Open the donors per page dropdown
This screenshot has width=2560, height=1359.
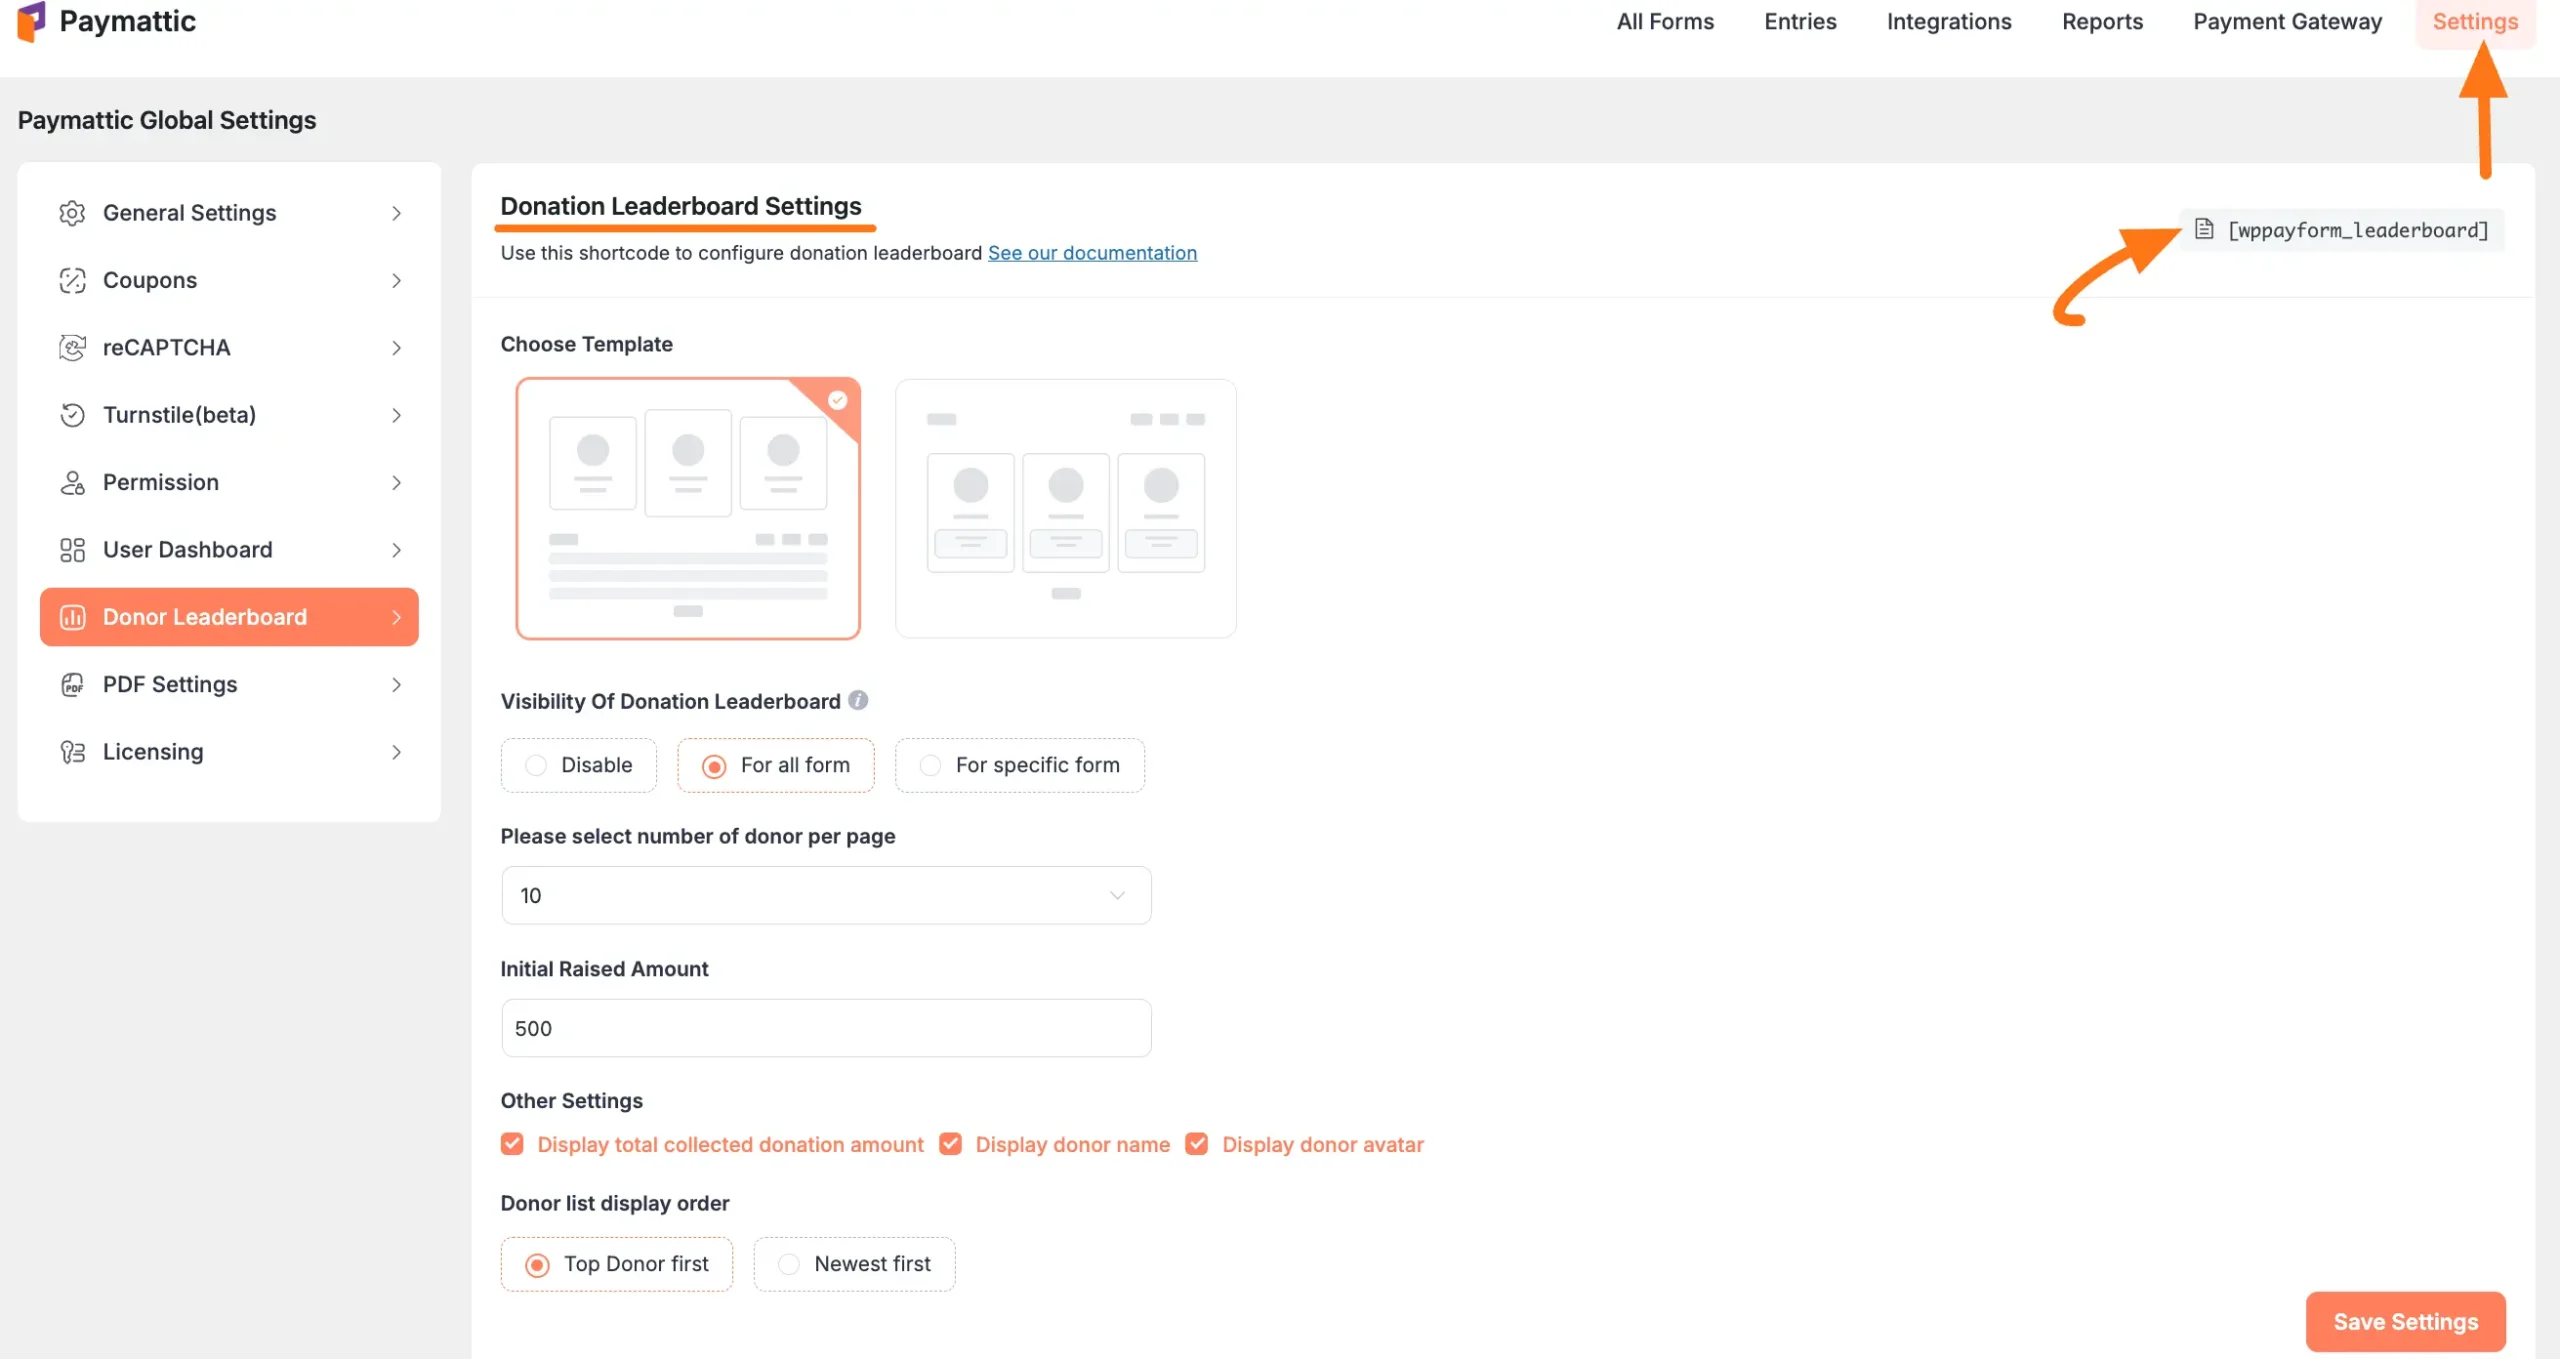(x=826, y=895)
